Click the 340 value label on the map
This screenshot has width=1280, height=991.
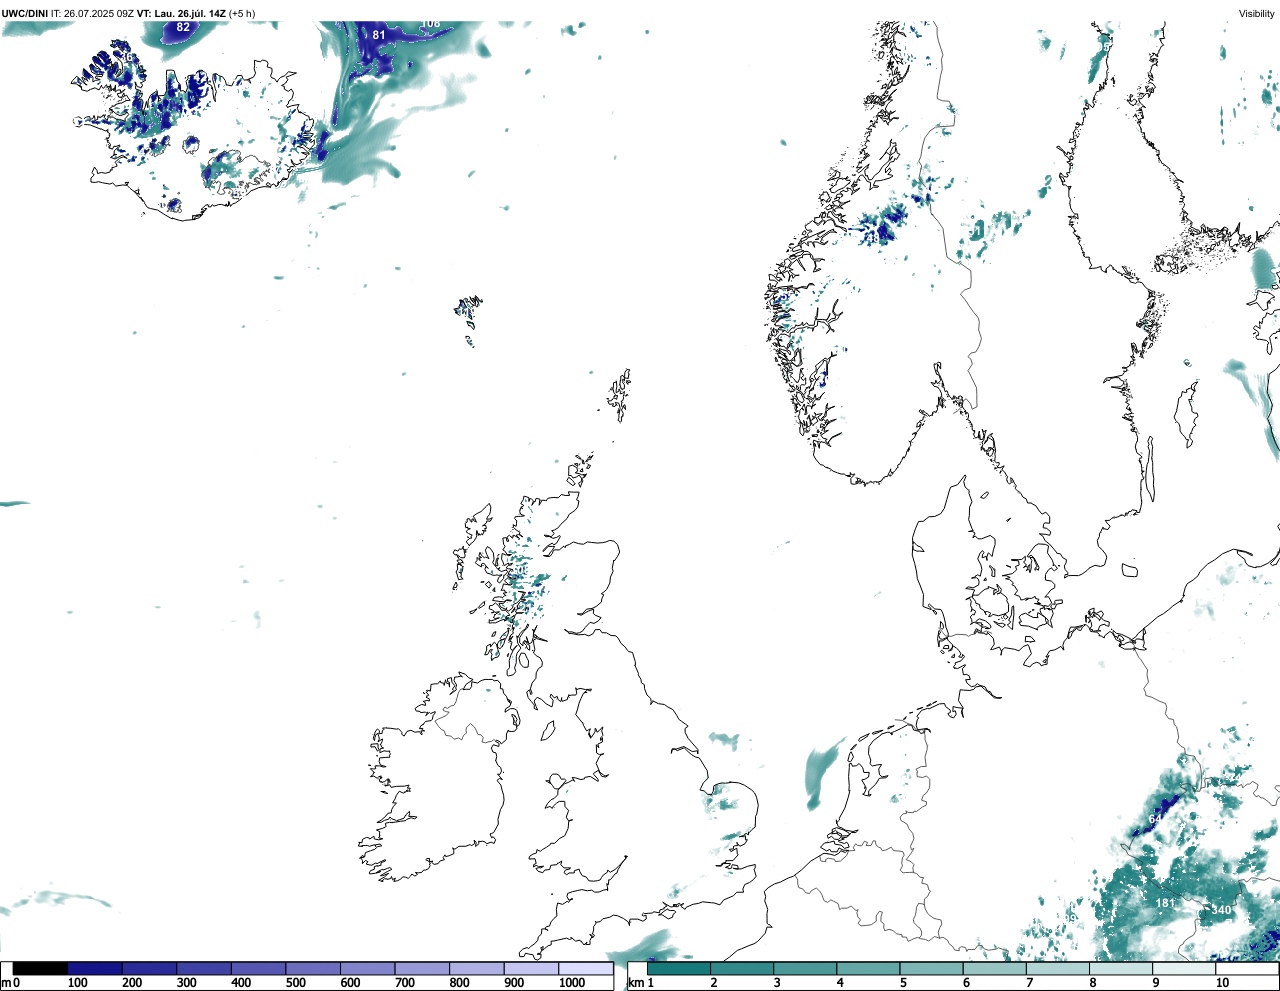[x=1221, y=910]
